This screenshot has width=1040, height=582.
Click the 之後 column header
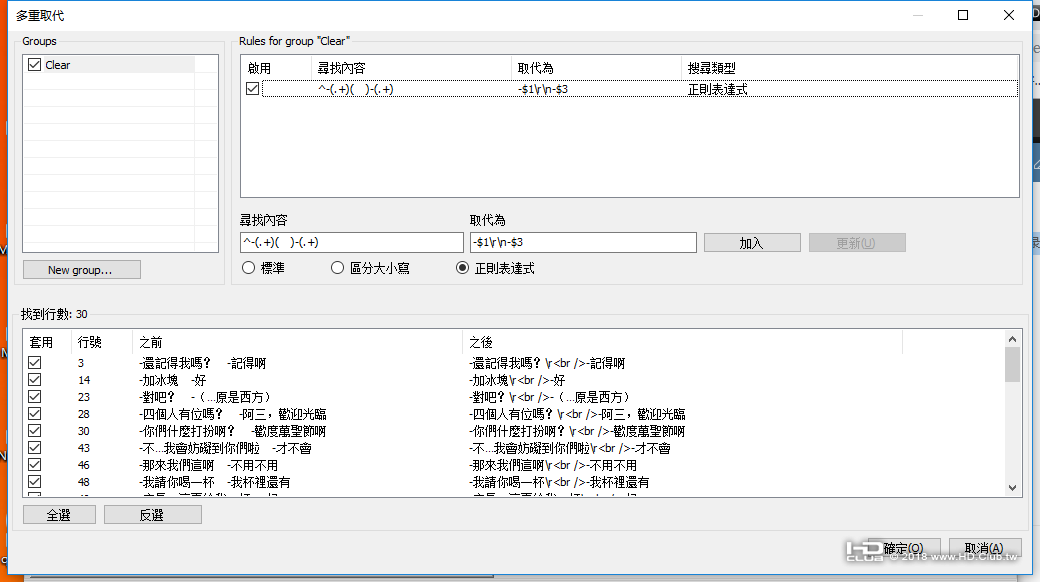click(682, 342)
